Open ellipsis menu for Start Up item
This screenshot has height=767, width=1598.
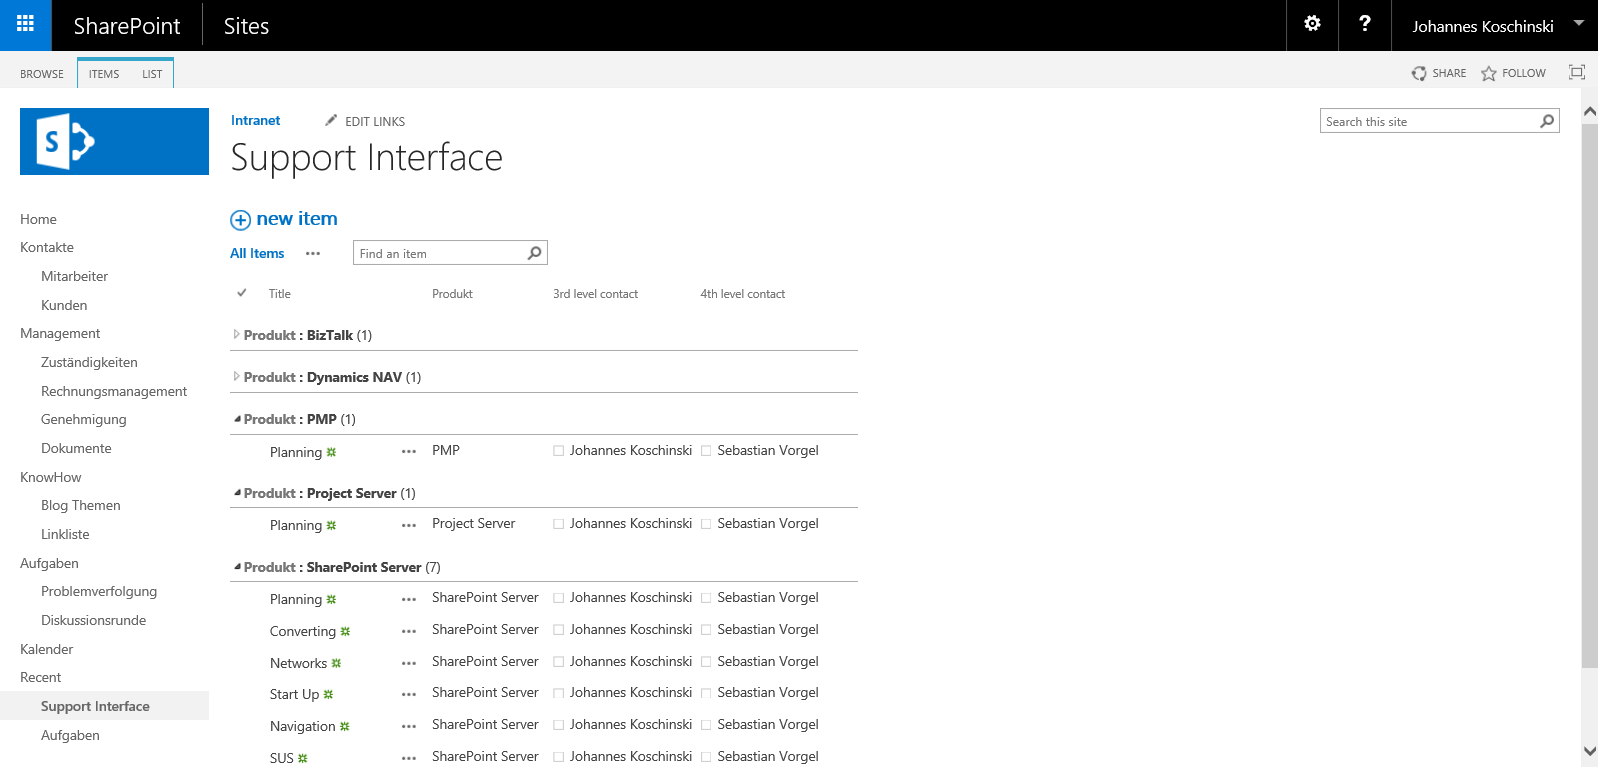[x=409, y=694]
